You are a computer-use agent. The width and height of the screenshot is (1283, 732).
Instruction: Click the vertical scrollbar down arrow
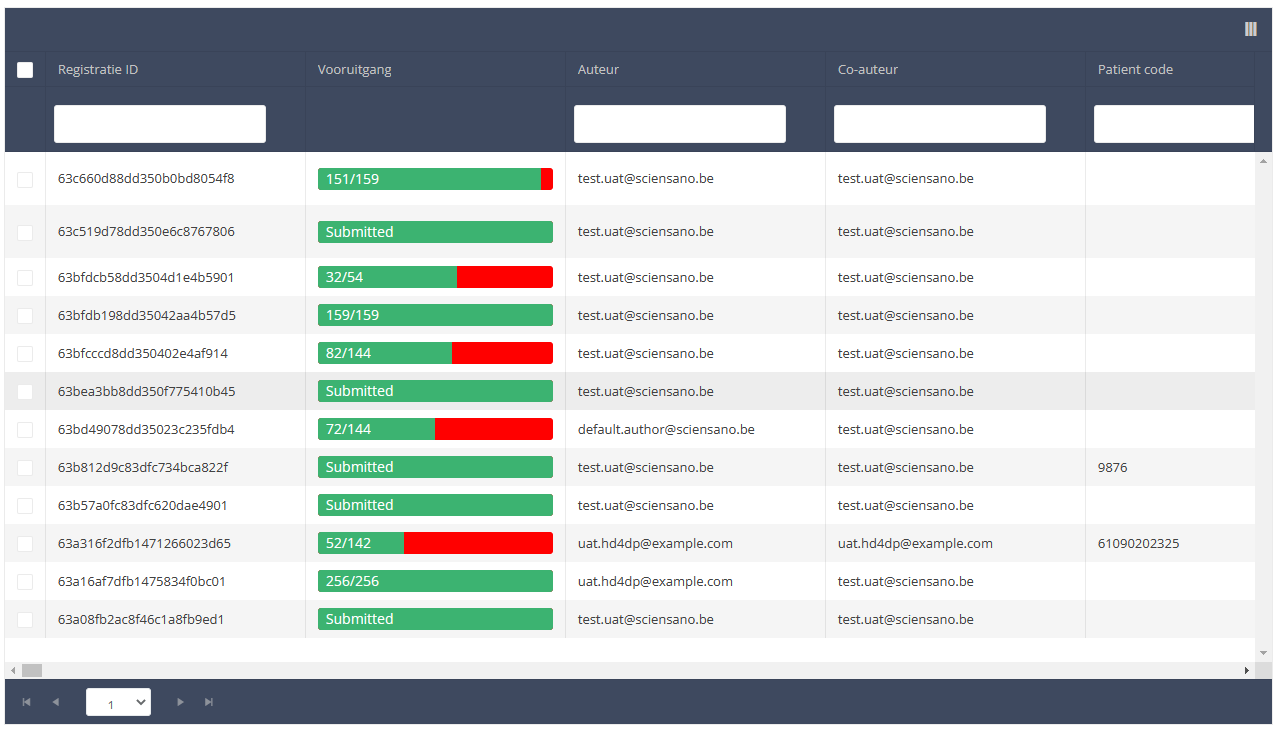[x=1263, y=653]
